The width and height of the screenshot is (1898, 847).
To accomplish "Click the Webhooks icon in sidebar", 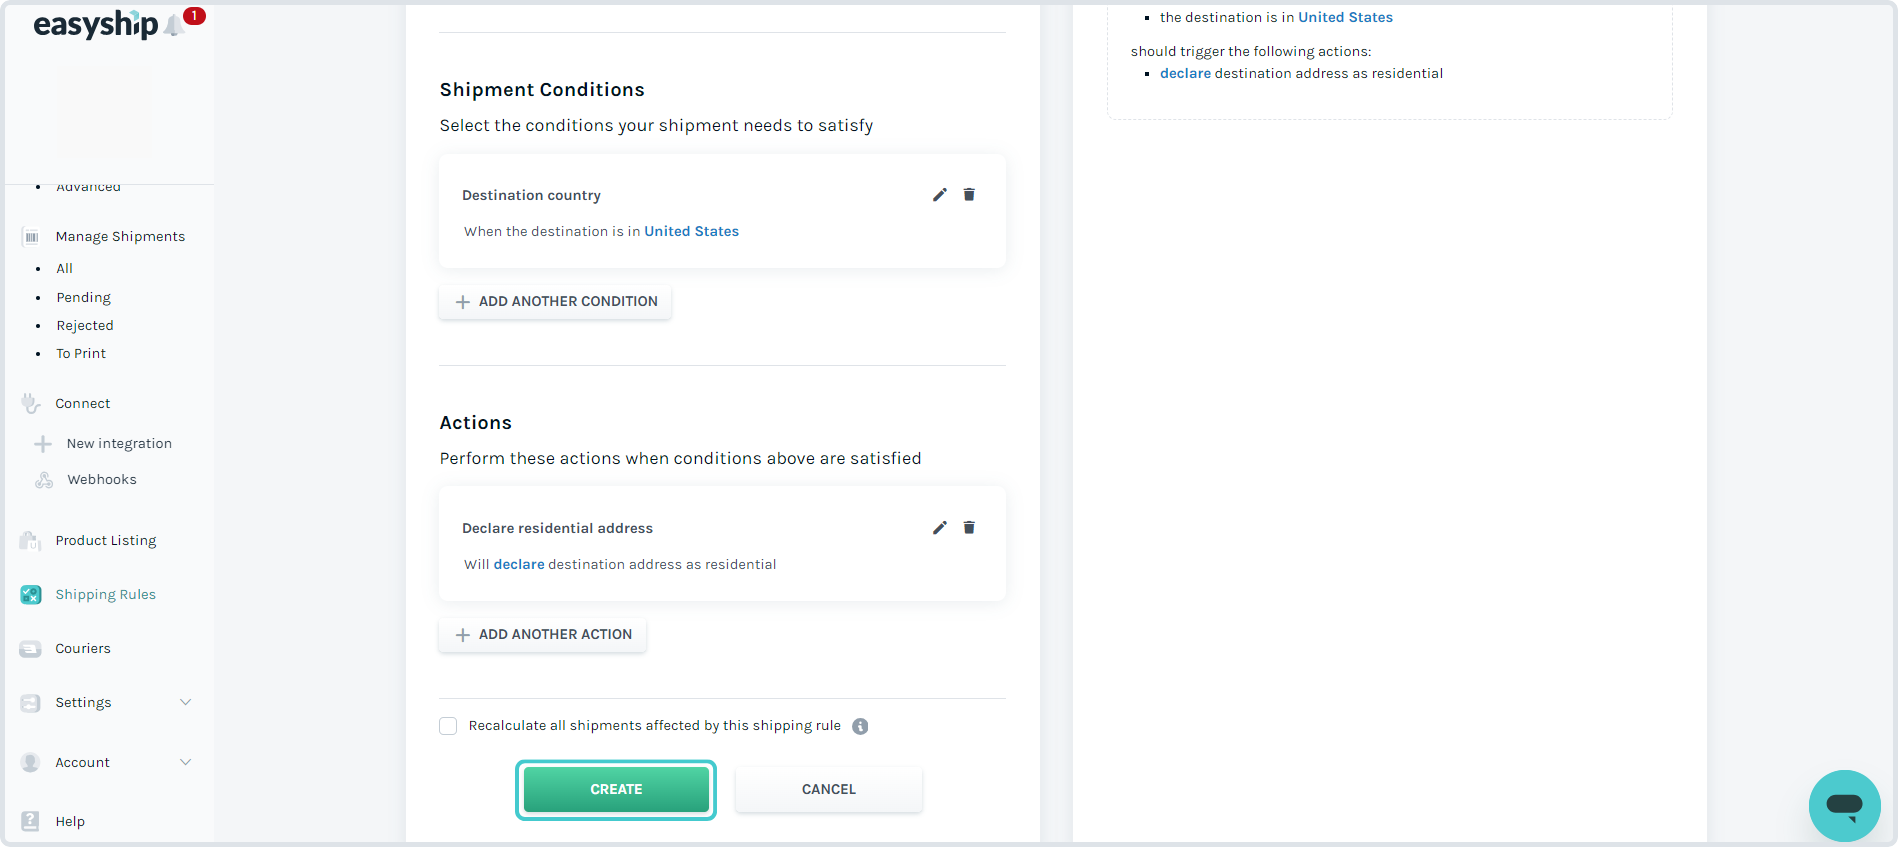I will (44, 480).
